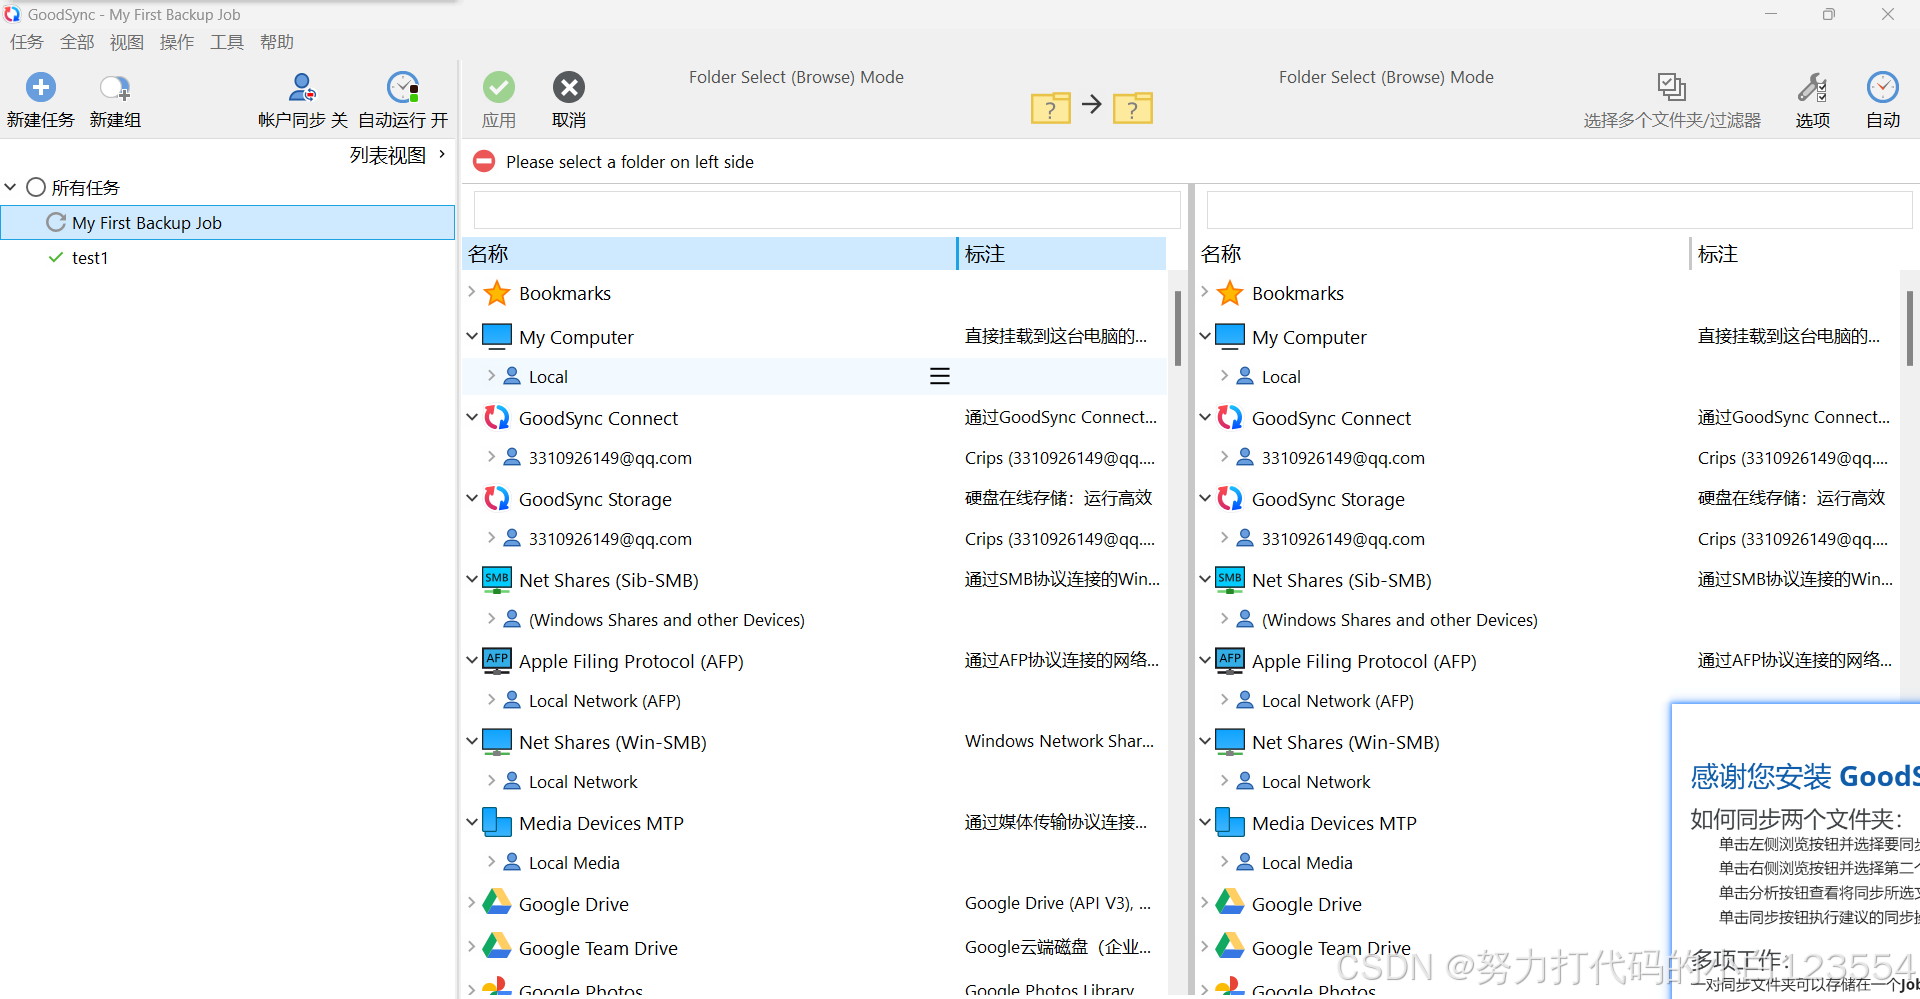The width and height of the screenshot is (1920, 999).
Task: Click the Google Team Drive icon in the left panel
Action: [497, 946]
